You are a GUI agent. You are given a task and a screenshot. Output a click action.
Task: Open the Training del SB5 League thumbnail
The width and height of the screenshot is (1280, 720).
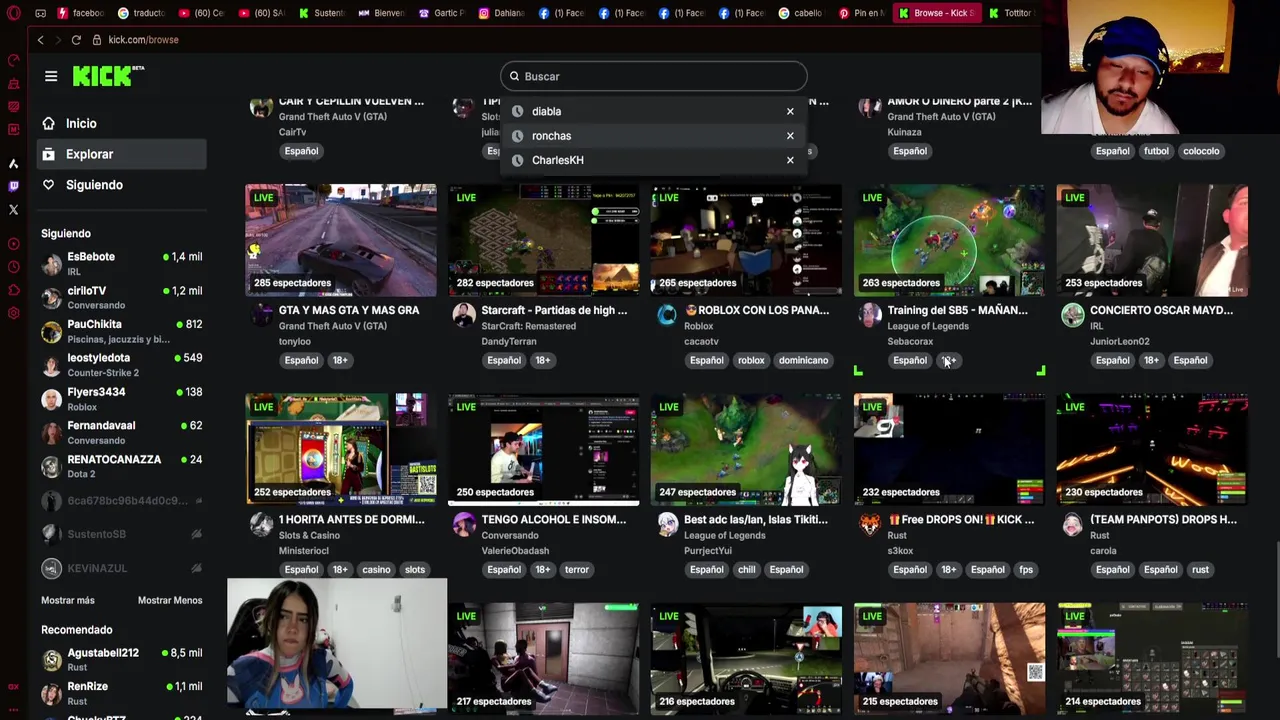pos(949,240)
